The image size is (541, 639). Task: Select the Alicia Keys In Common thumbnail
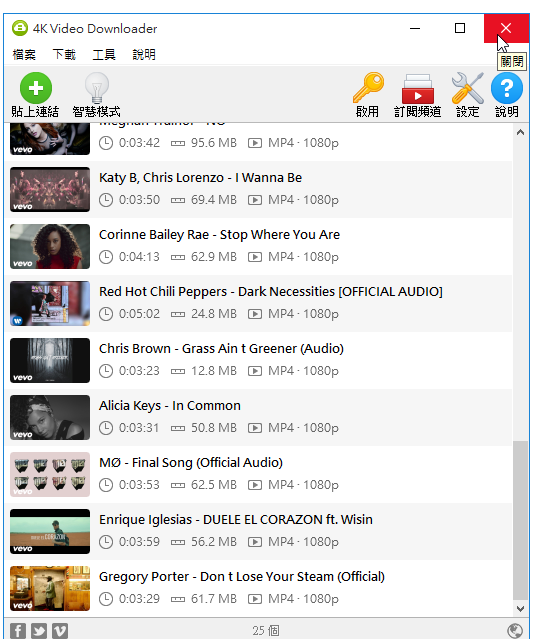pyautogui.click(x=50, y=417)
